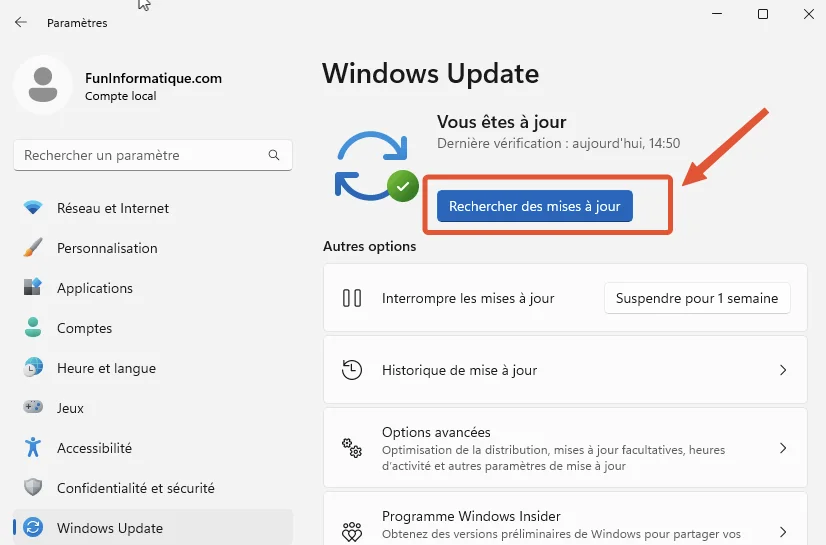Click the Compte local label
826x545 pixels.
pos(121,96)
